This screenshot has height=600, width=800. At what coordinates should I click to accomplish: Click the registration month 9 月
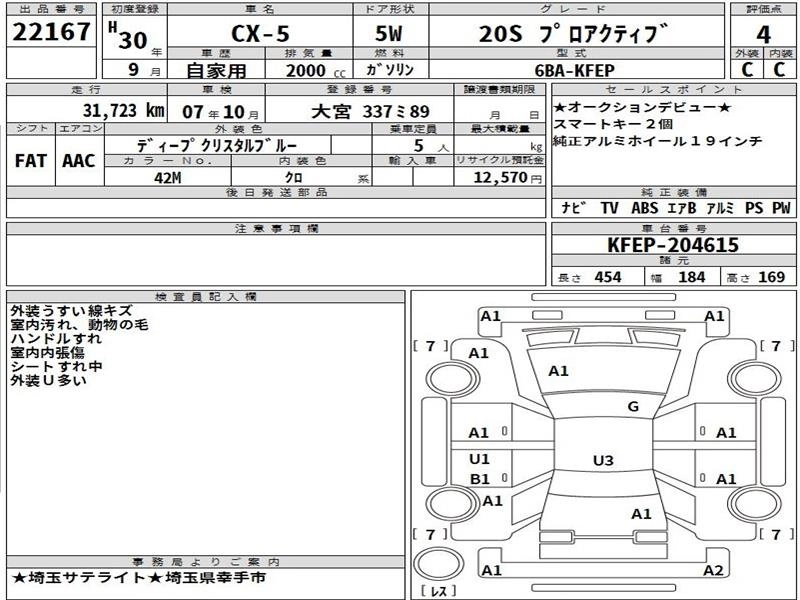point(144,69)
